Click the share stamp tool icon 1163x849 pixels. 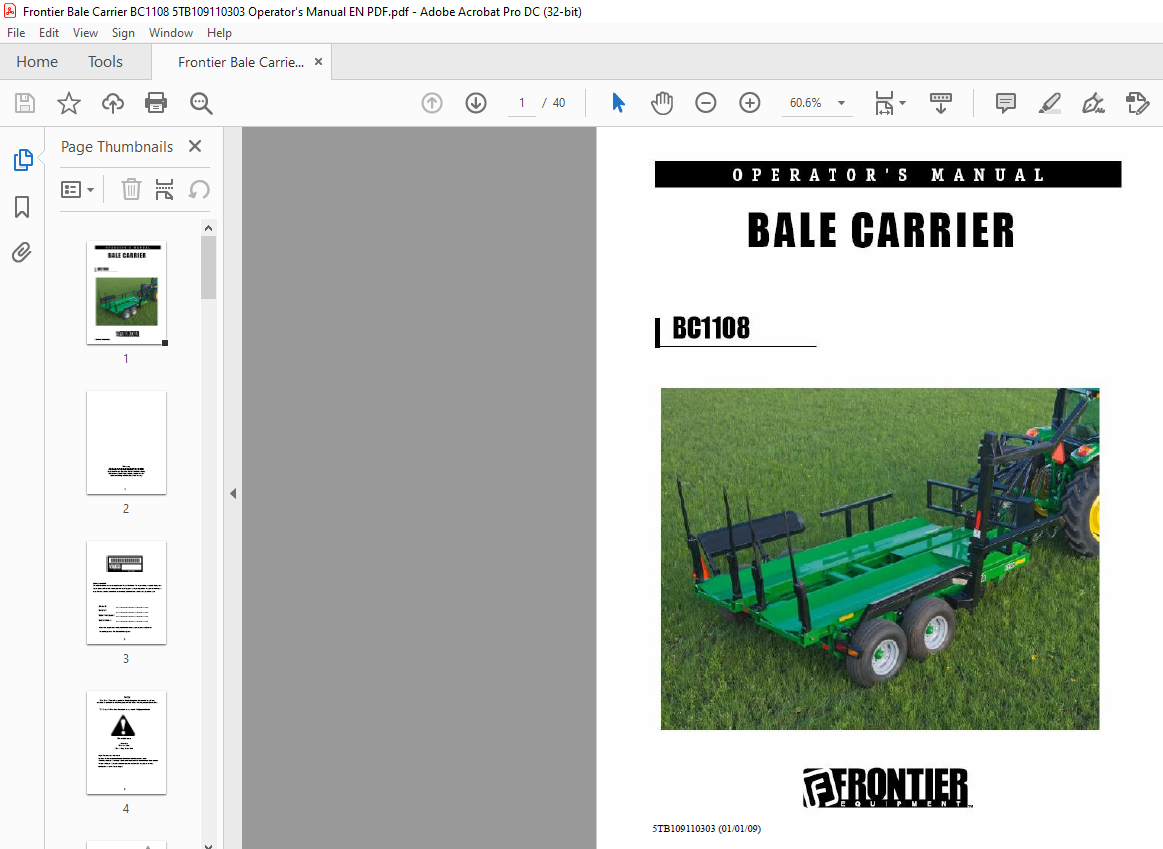1137,103
